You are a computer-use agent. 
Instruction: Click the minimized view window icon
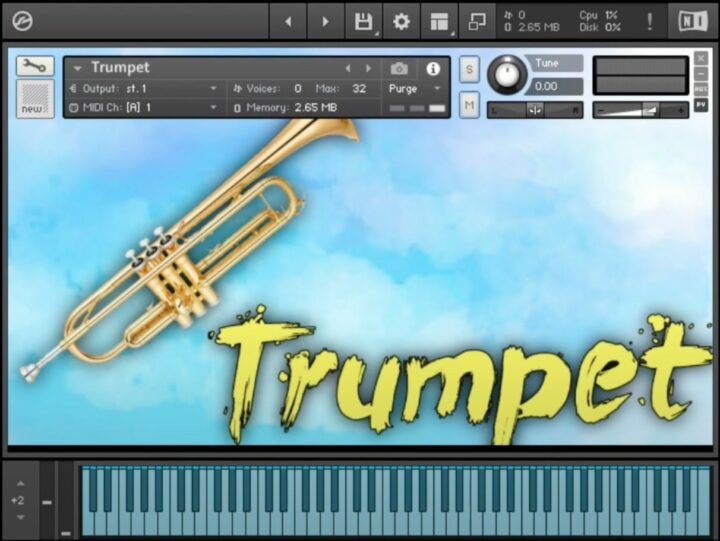tap(477, 21)
